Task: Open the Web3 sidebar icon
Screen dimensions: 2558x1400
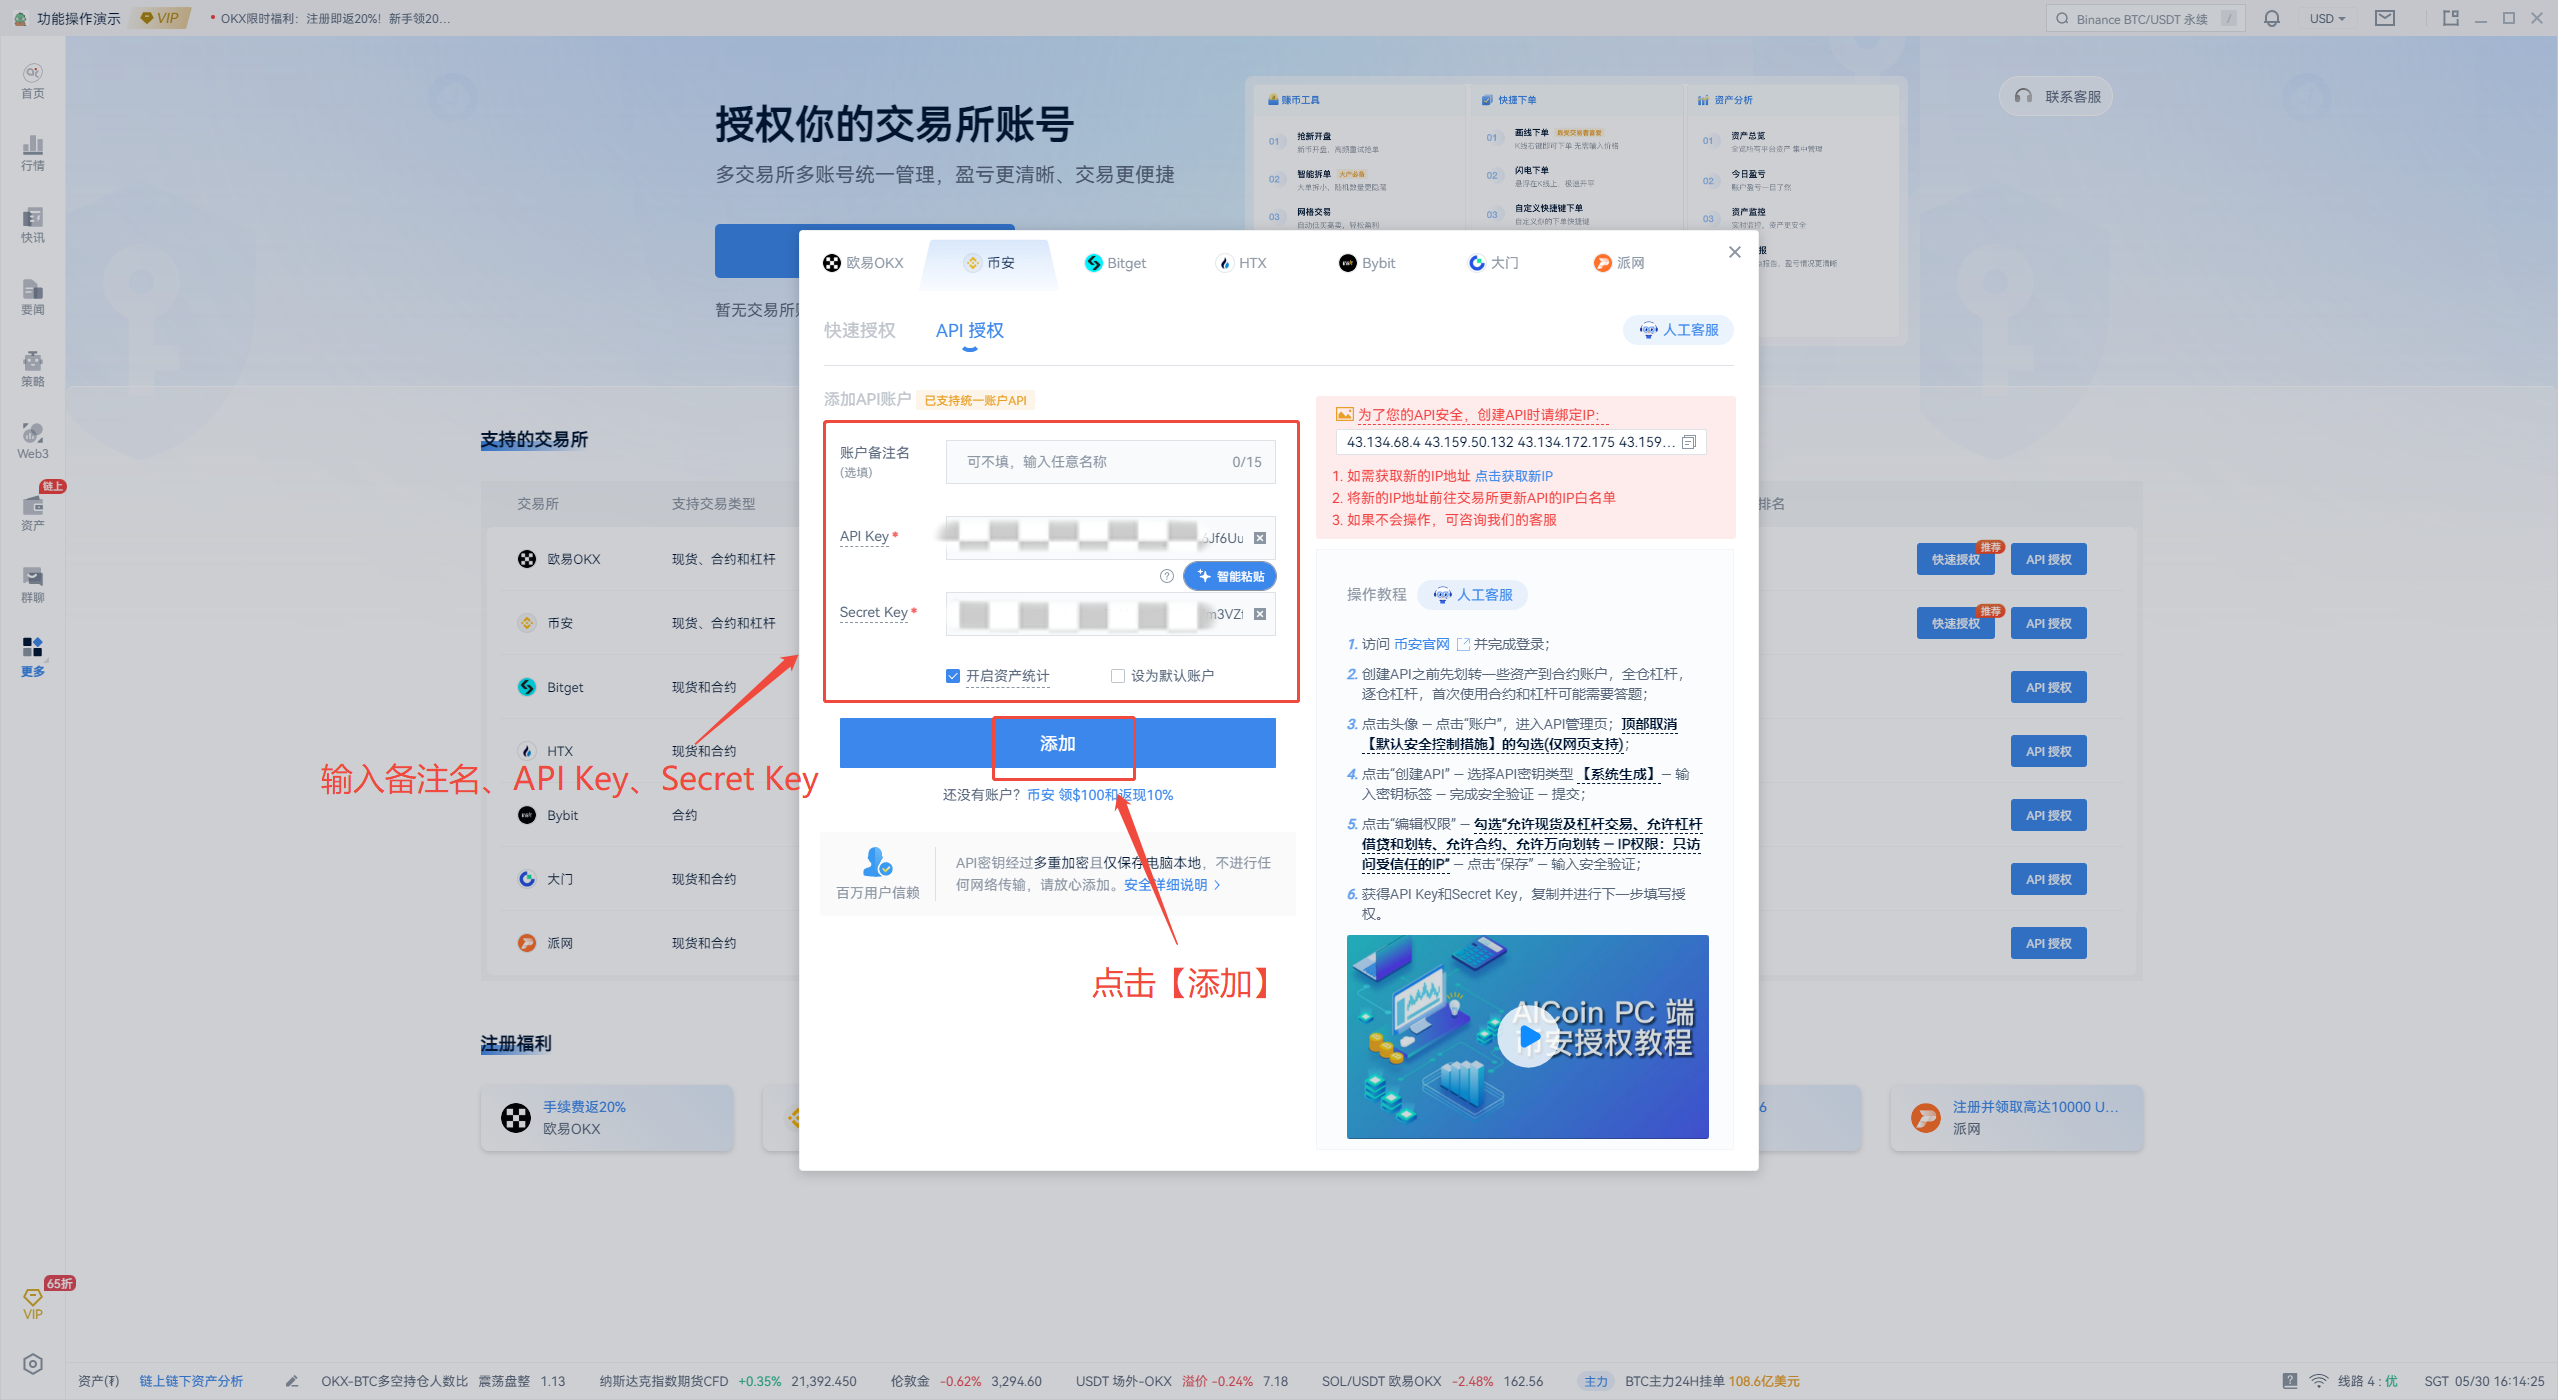Action: click(x=33, y=441)
